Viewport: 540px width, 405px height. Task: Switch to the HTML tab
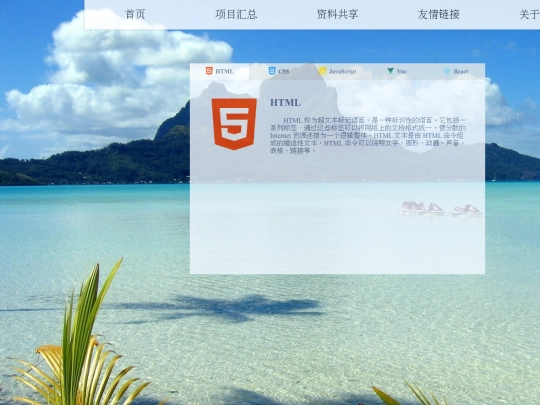pyautogui.click(x=220, y=71)
